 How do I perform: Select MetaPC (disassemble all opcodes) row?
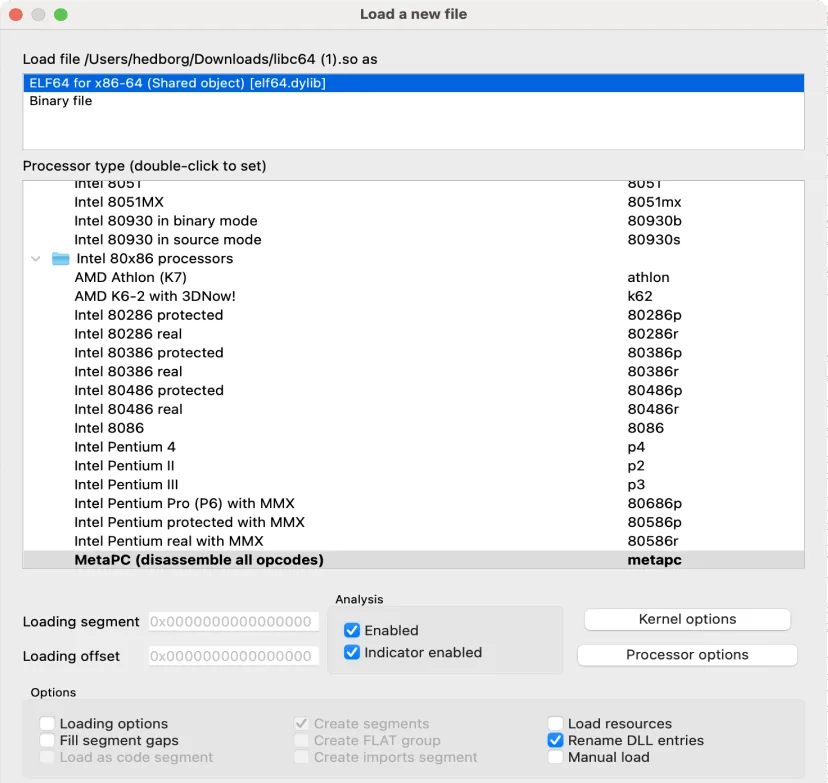[x=413, y=560]
